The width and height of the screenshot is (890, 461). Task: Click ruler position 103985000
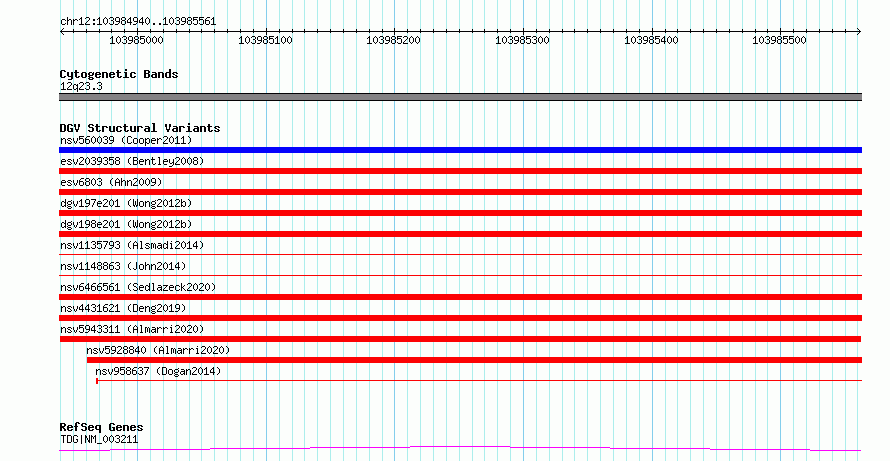tap(136, 40)
